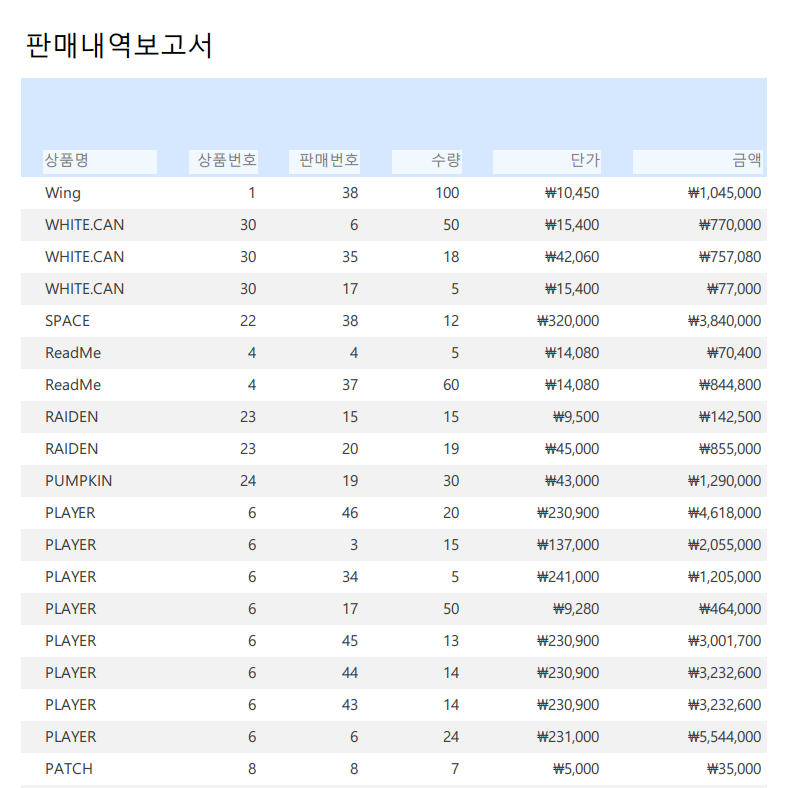The image size is (806, 788).
Task: Click ReadMe in the ₩70,400 row
Action: (73, 353)
